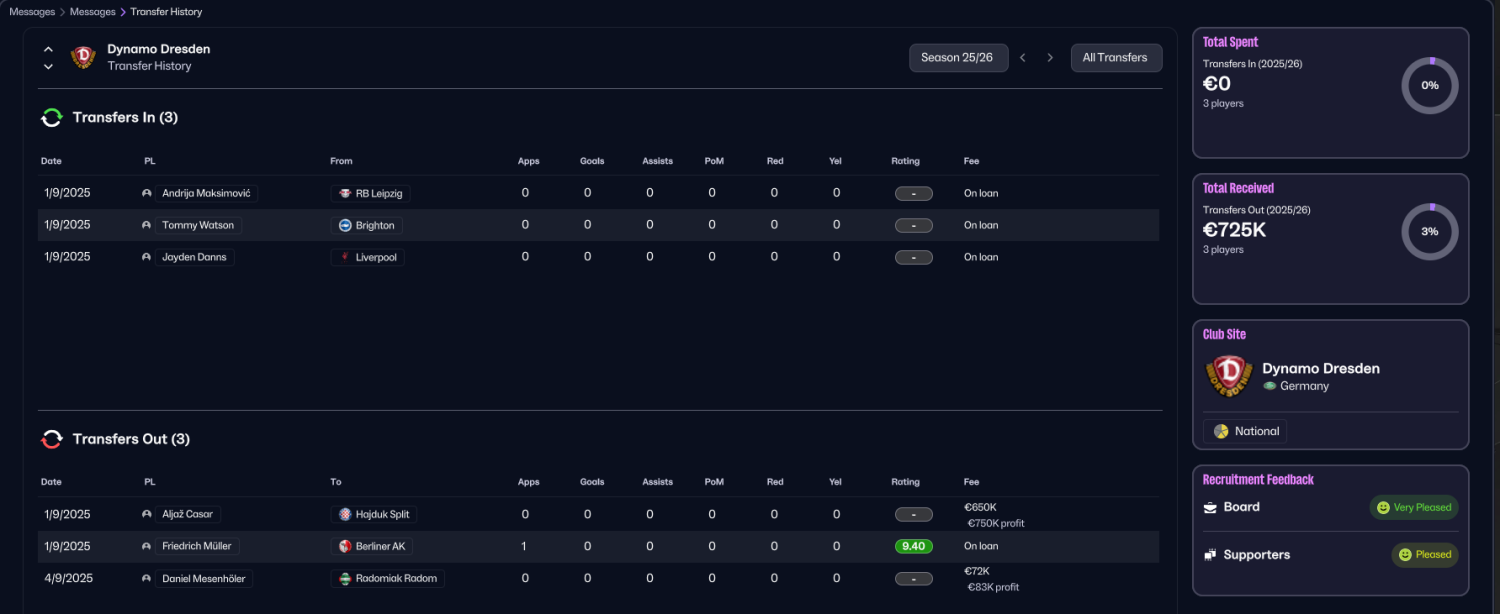The image size is (1500, 614).
Task: Click the Dynamo Dresden crest in header
Action: [x=83, y=57]
